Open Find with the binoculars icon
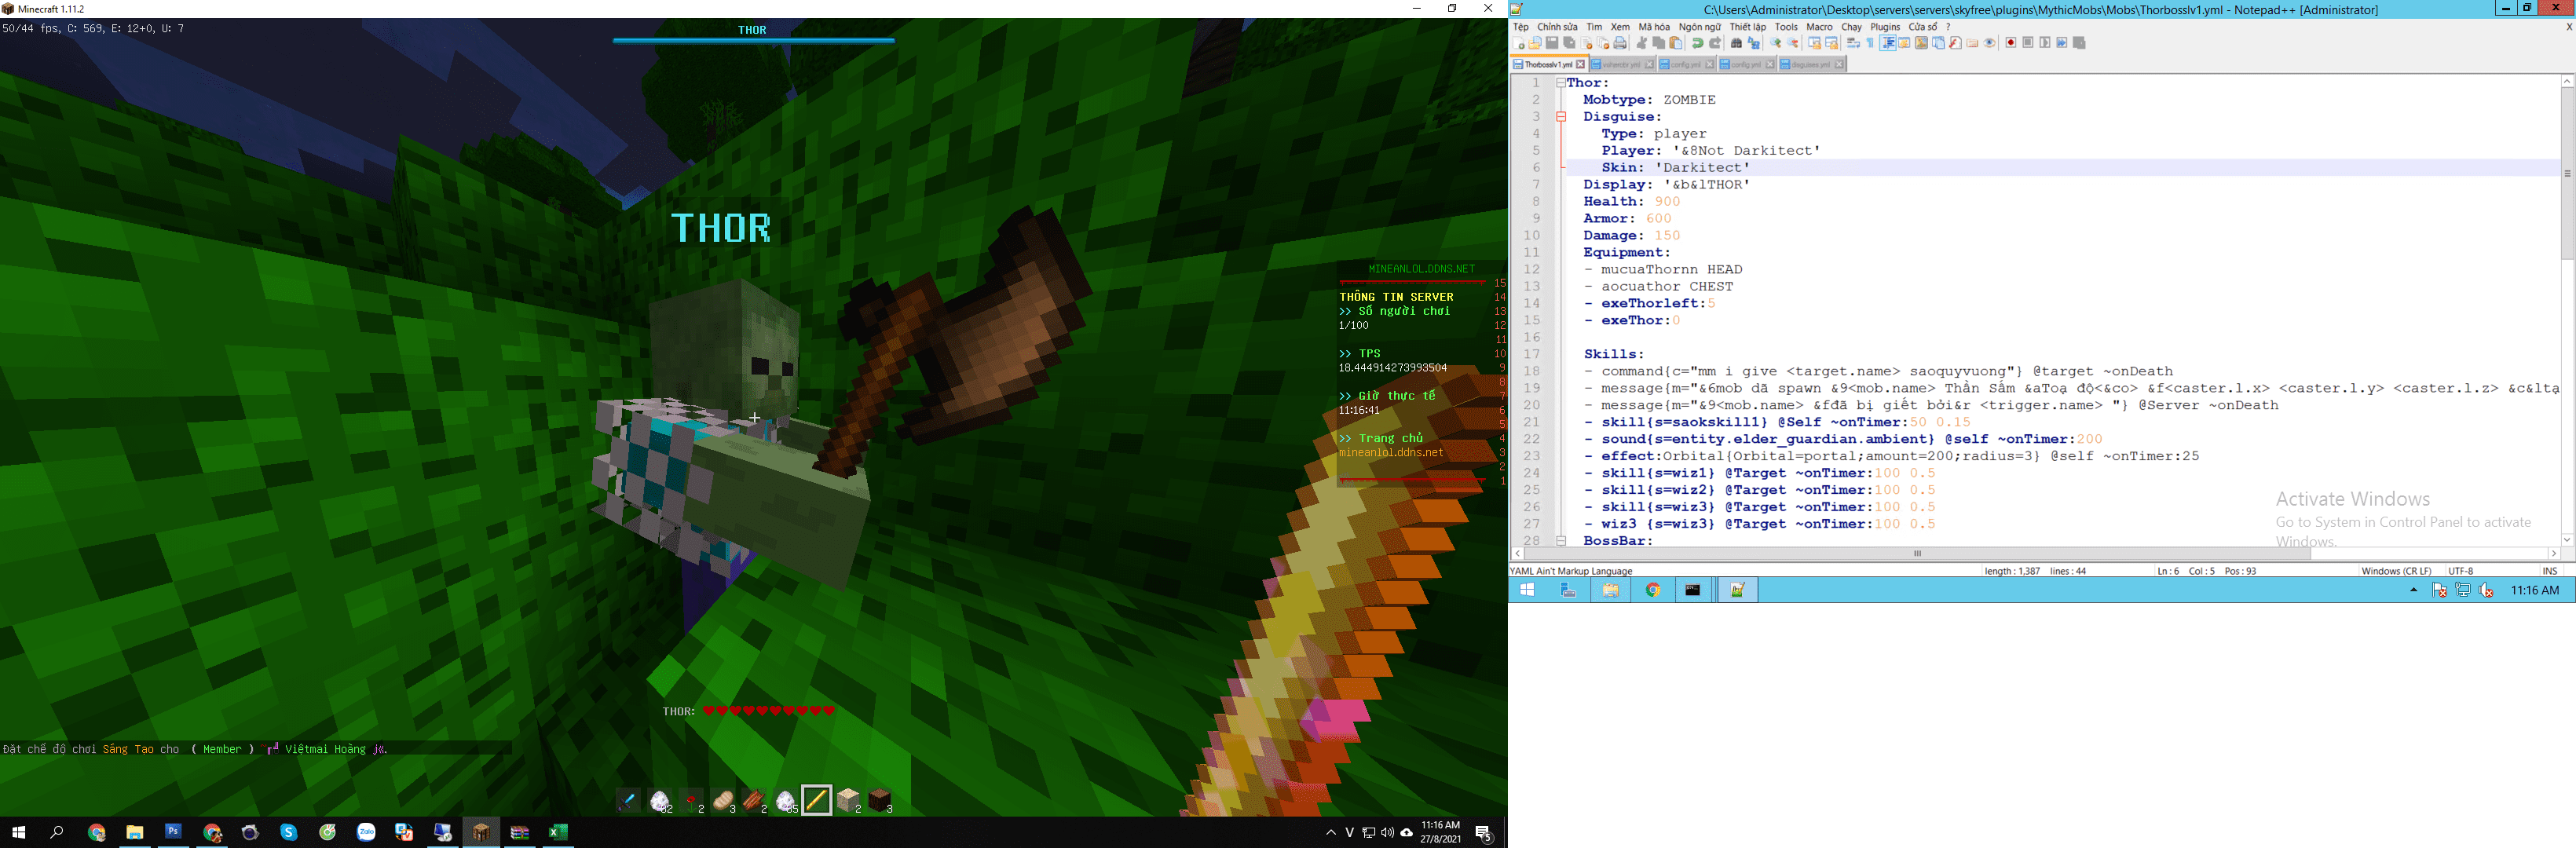The height and width of the screenshot is (848, 2576). coord(1737,43)
